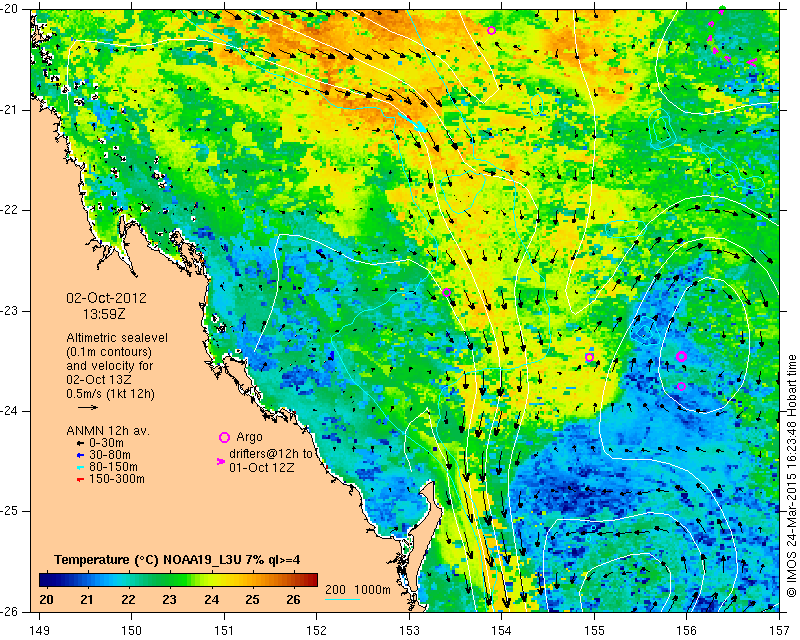Click the Argo float marker near -22.8, 153.4

point(446,292)
